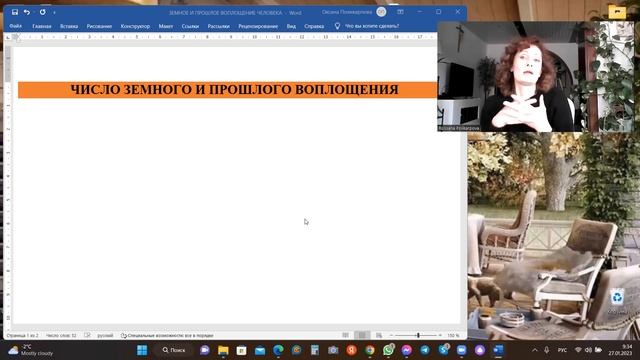The width and height of the screenshot is (640, 360).
Task: Open File Explorer from the taskbar
Action: pyautogui.click(x=223, y=350)
